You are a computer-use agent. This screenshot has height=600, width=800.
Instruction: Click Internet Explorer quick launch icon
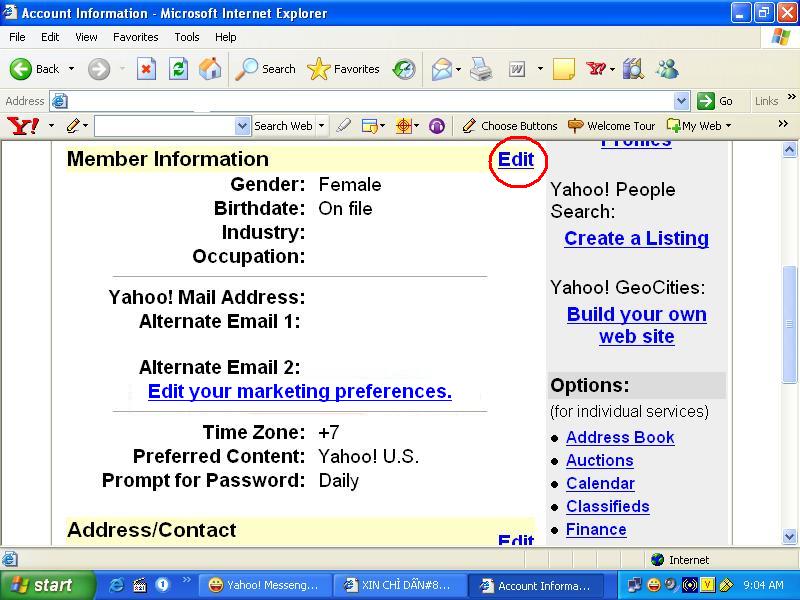tap(116, 585)
